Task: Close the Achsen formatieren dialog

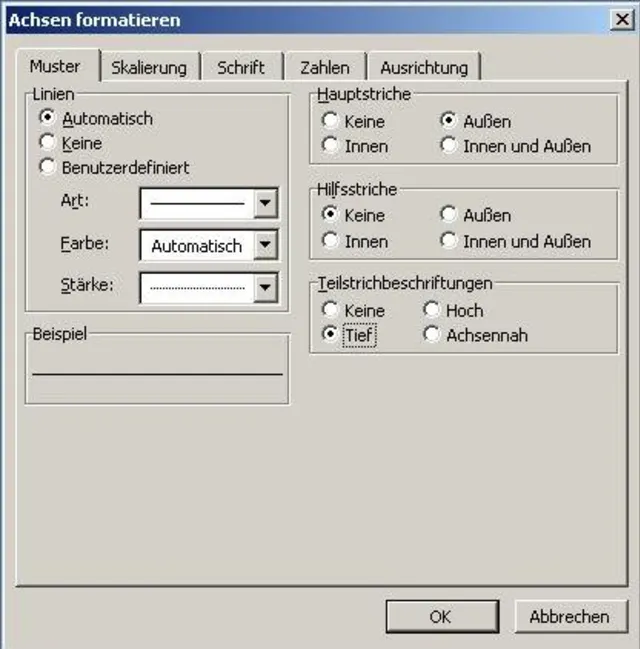Action: 621,19
